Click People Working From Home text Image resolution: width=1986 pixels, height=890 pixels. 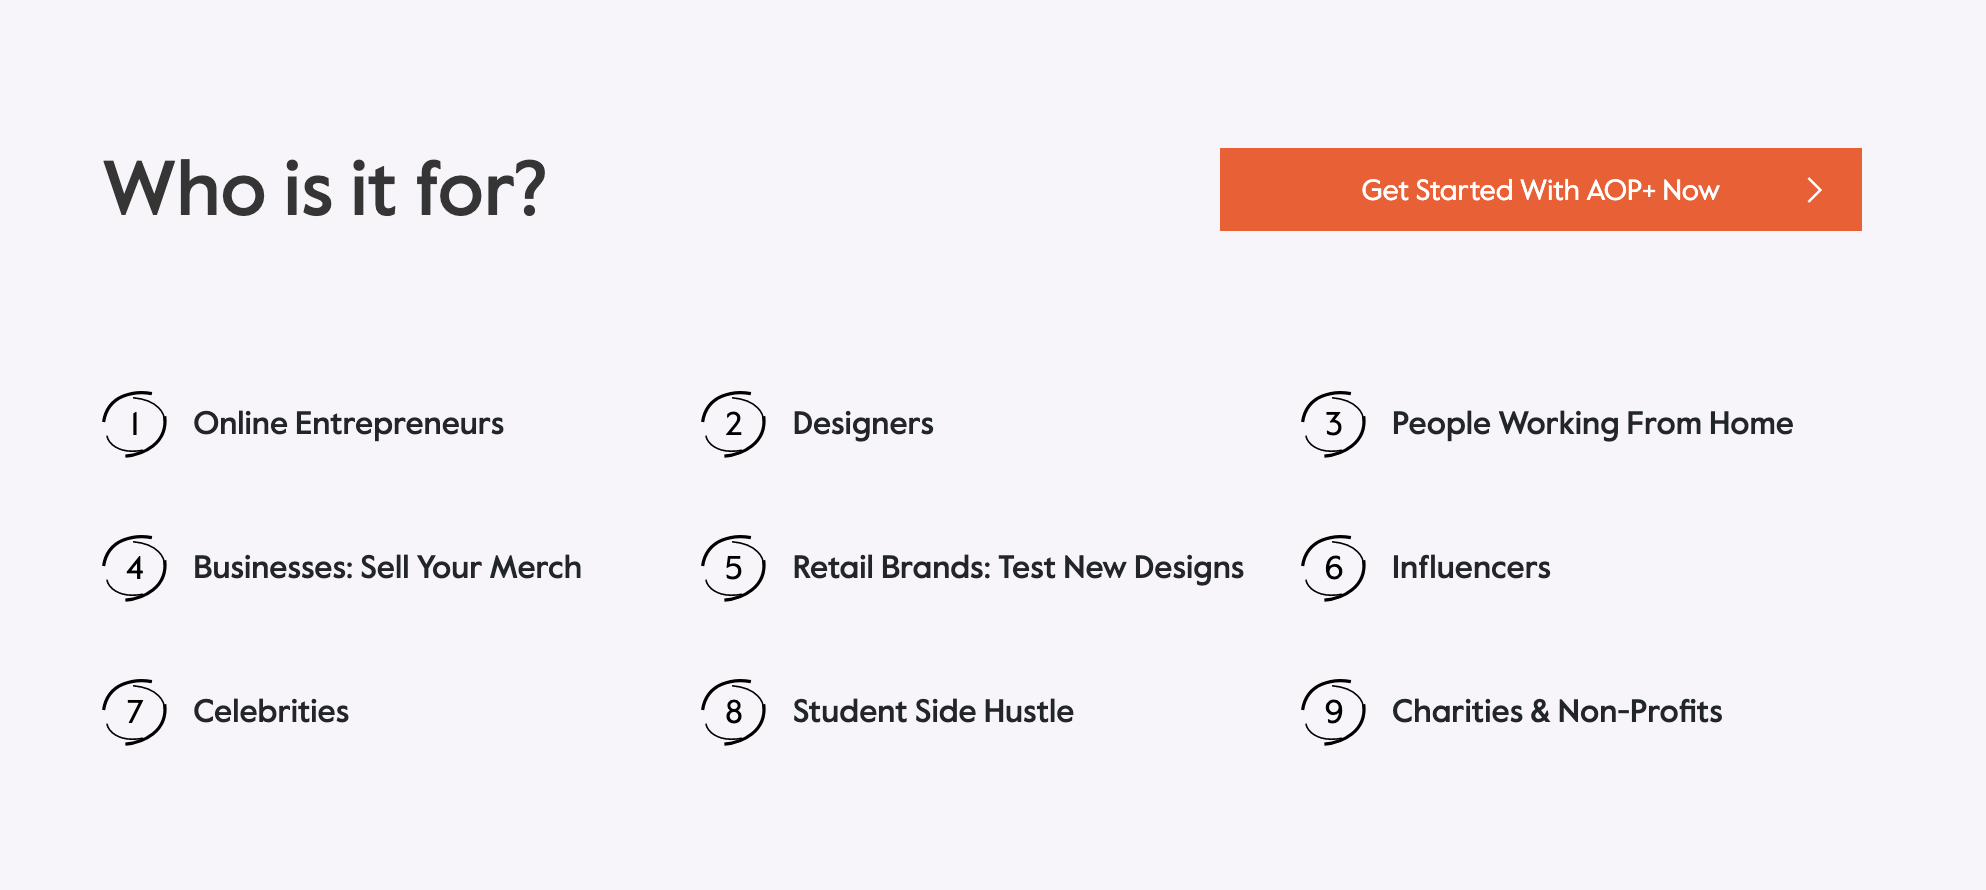coord(1592,424)
